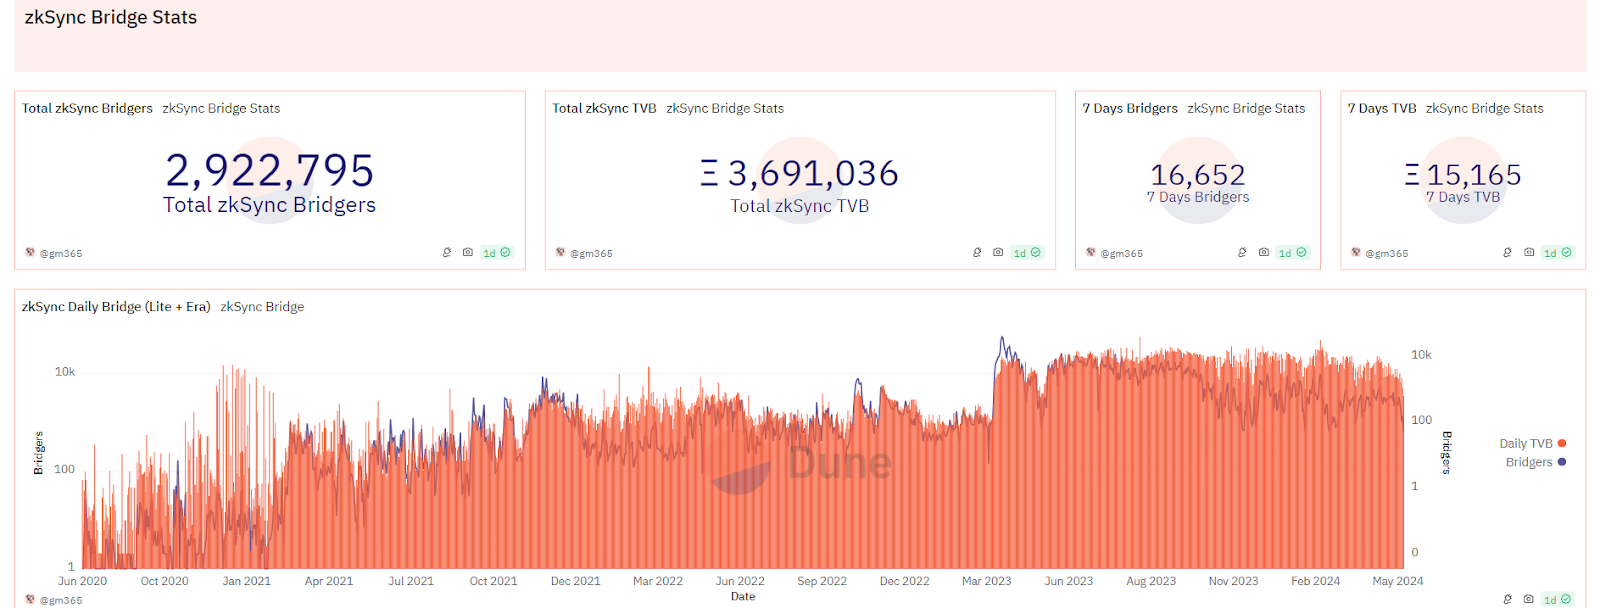This screenshot has height=608, width=1600.
Task: Click blue Bridgers legend color dot
Action: click(x=1562, y=462)
